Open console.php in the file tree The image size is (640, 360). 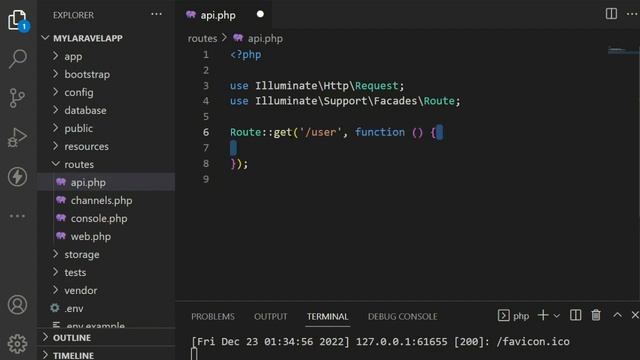[99, 218]
